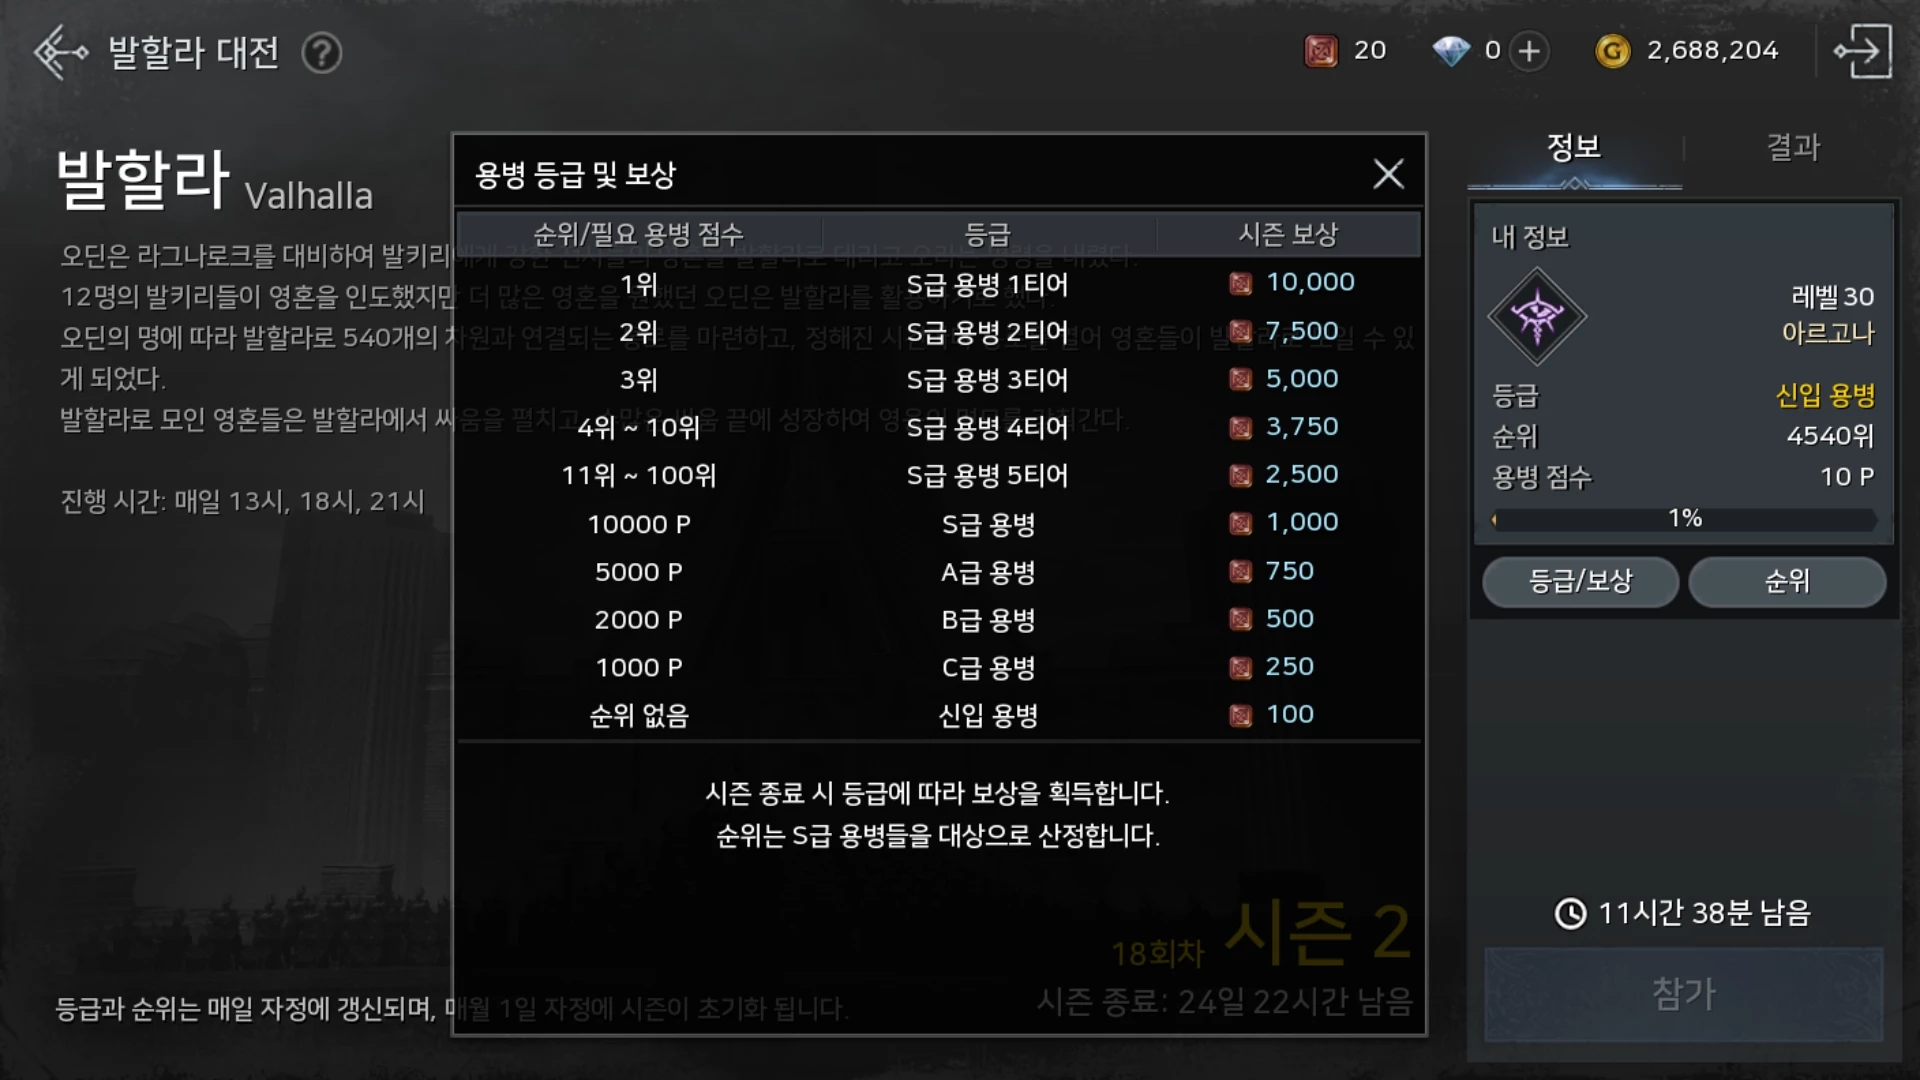Close the 용병 등급 및 보상 popup

click(x=1388, y=174)
